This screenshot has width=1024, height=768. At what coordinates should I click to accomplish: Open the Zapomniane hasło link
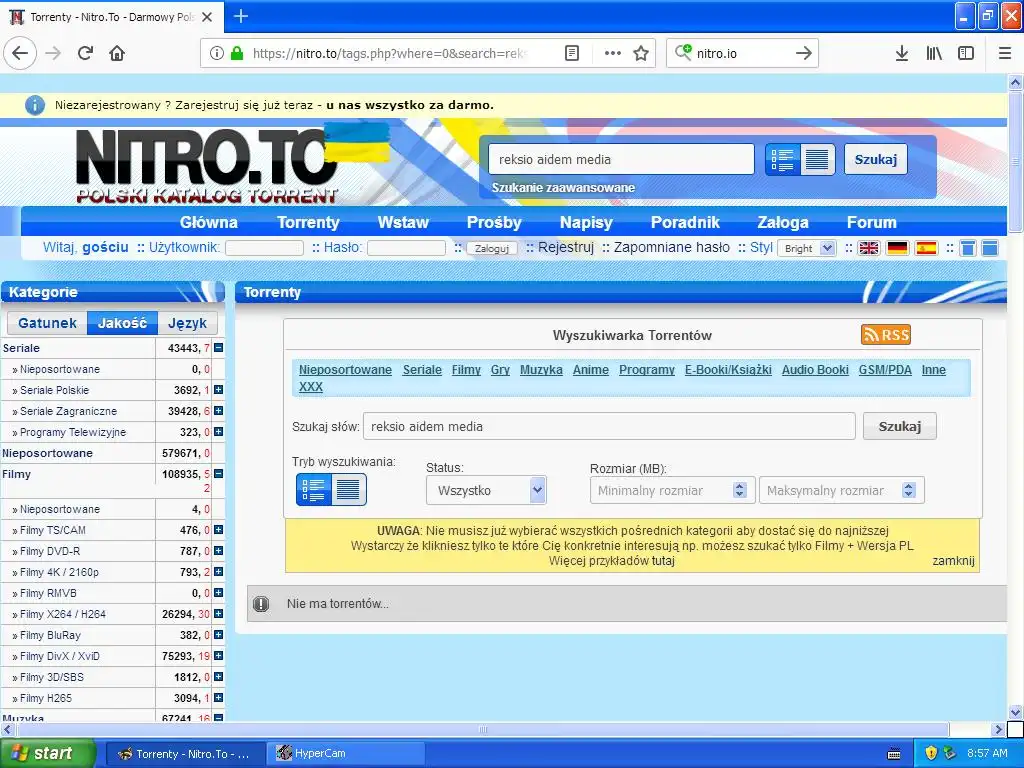tap(671, 248)
